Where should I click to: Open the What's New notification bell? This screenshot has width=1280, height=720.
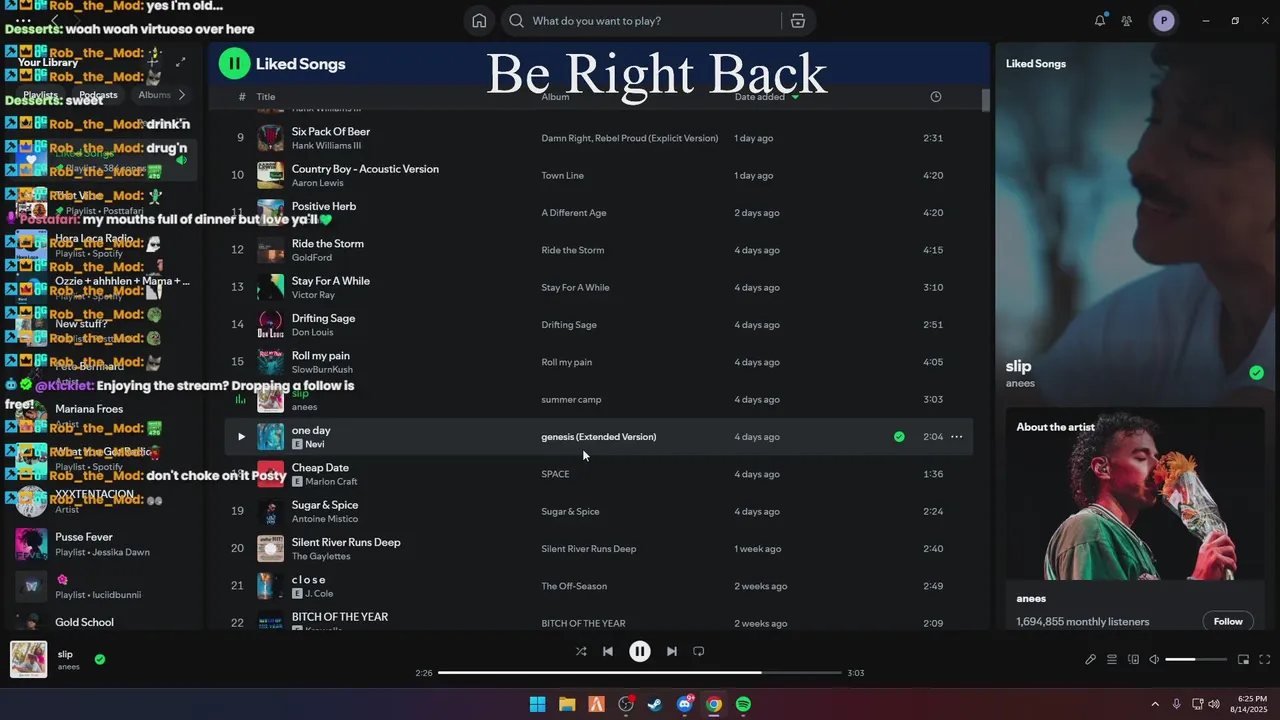pos(1100,20)
